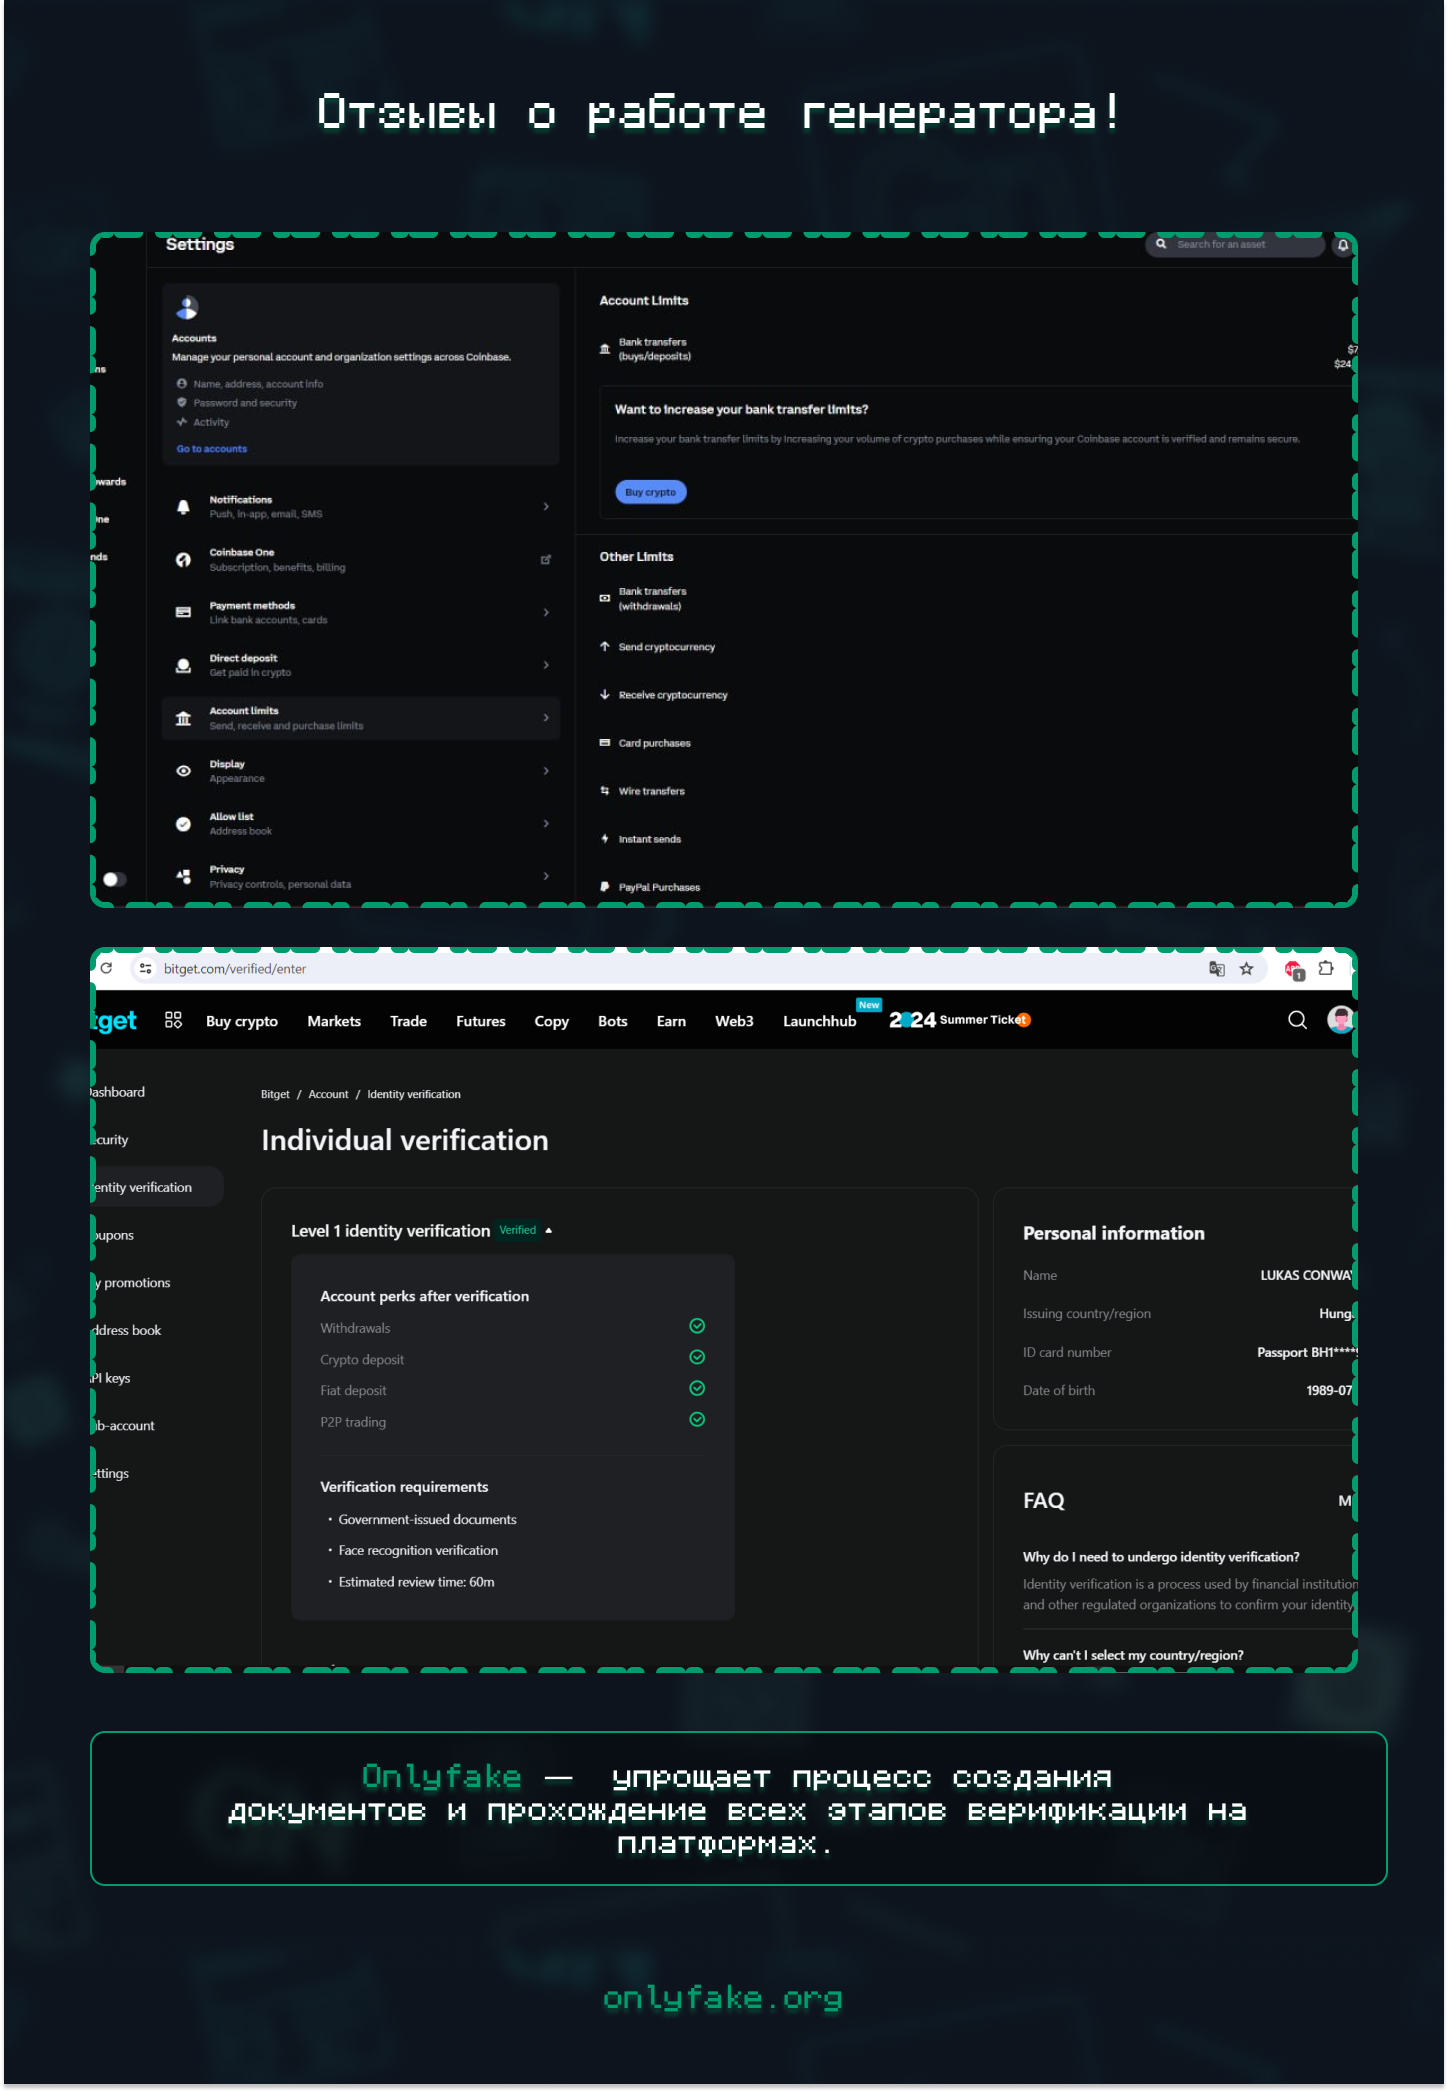Click the Coinbase One external link icon

[545, 560]
